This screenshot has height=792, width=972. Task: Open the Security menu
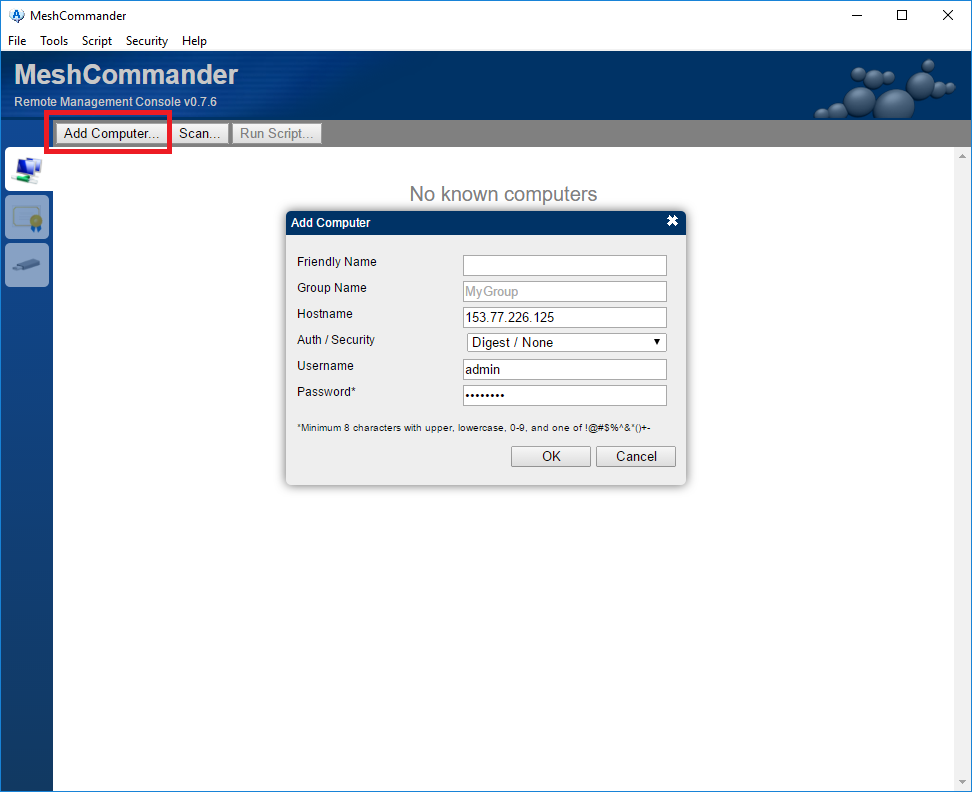pyautogui.click(x=147, y=41)
